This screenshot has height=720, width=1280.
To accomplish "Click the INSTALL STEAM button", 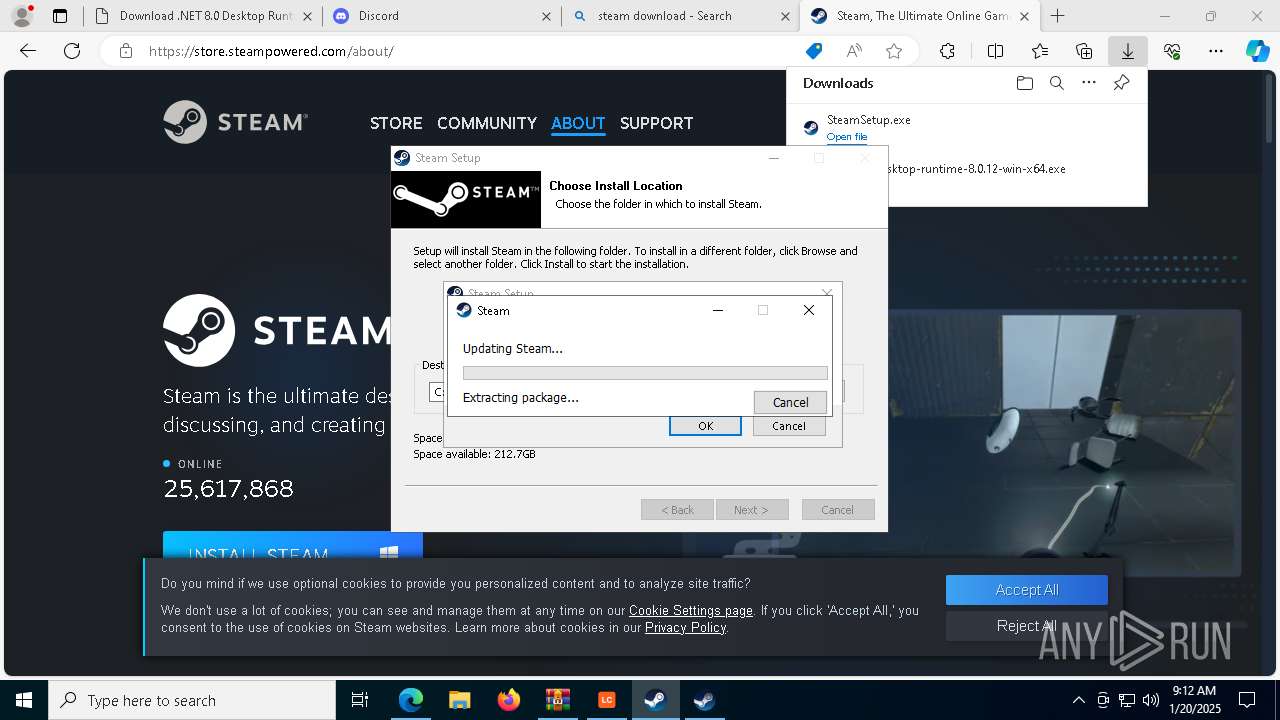I will (293, 545).
